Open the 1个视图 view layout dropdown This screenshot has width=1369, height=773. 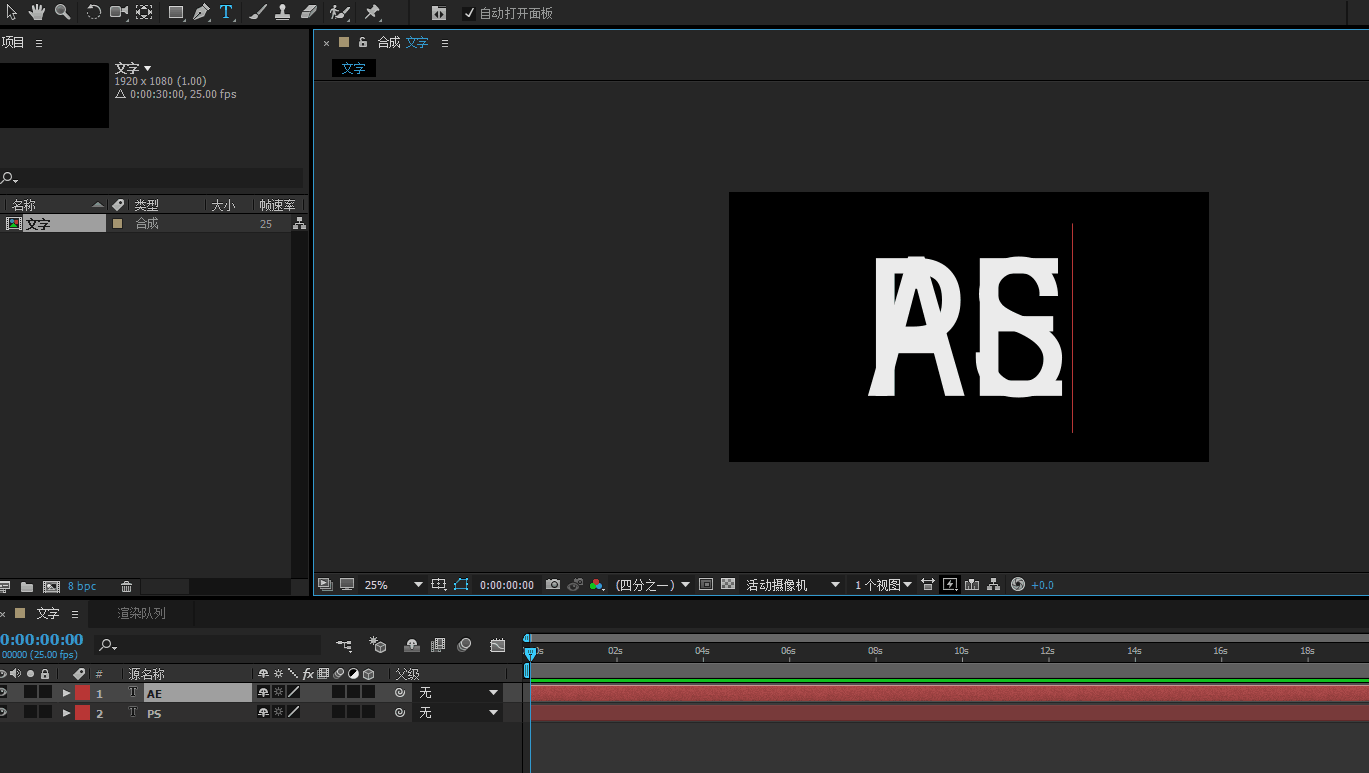coord(883,585)
